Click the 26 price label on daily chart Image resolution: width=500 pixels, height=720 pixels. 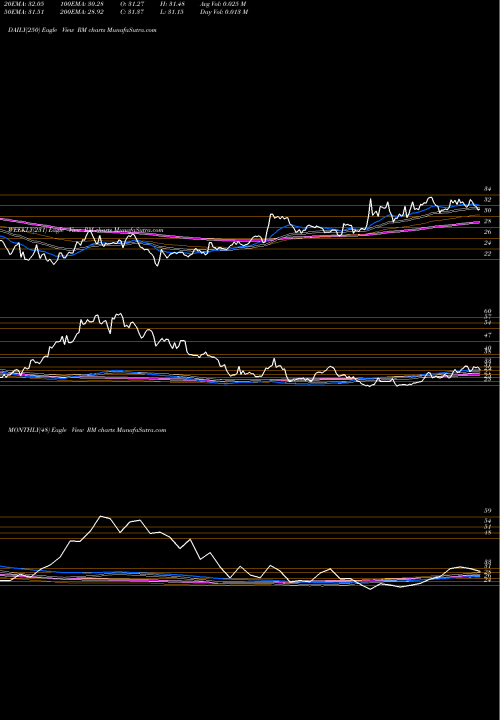[488, 232]
